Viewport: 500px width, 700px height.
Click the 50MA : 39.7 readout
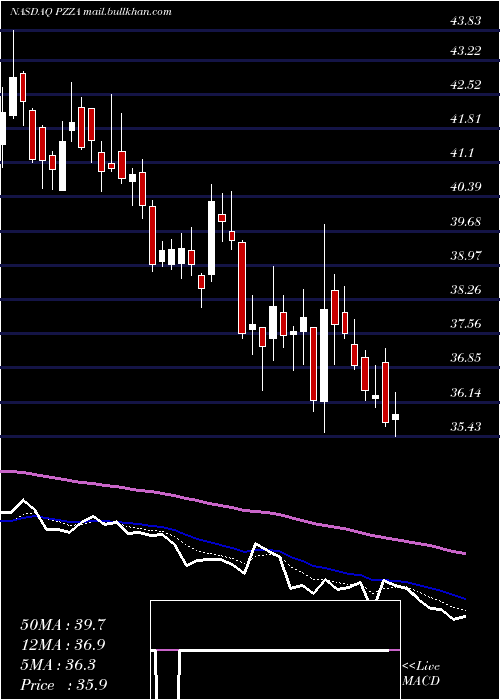tap(63, 625)
